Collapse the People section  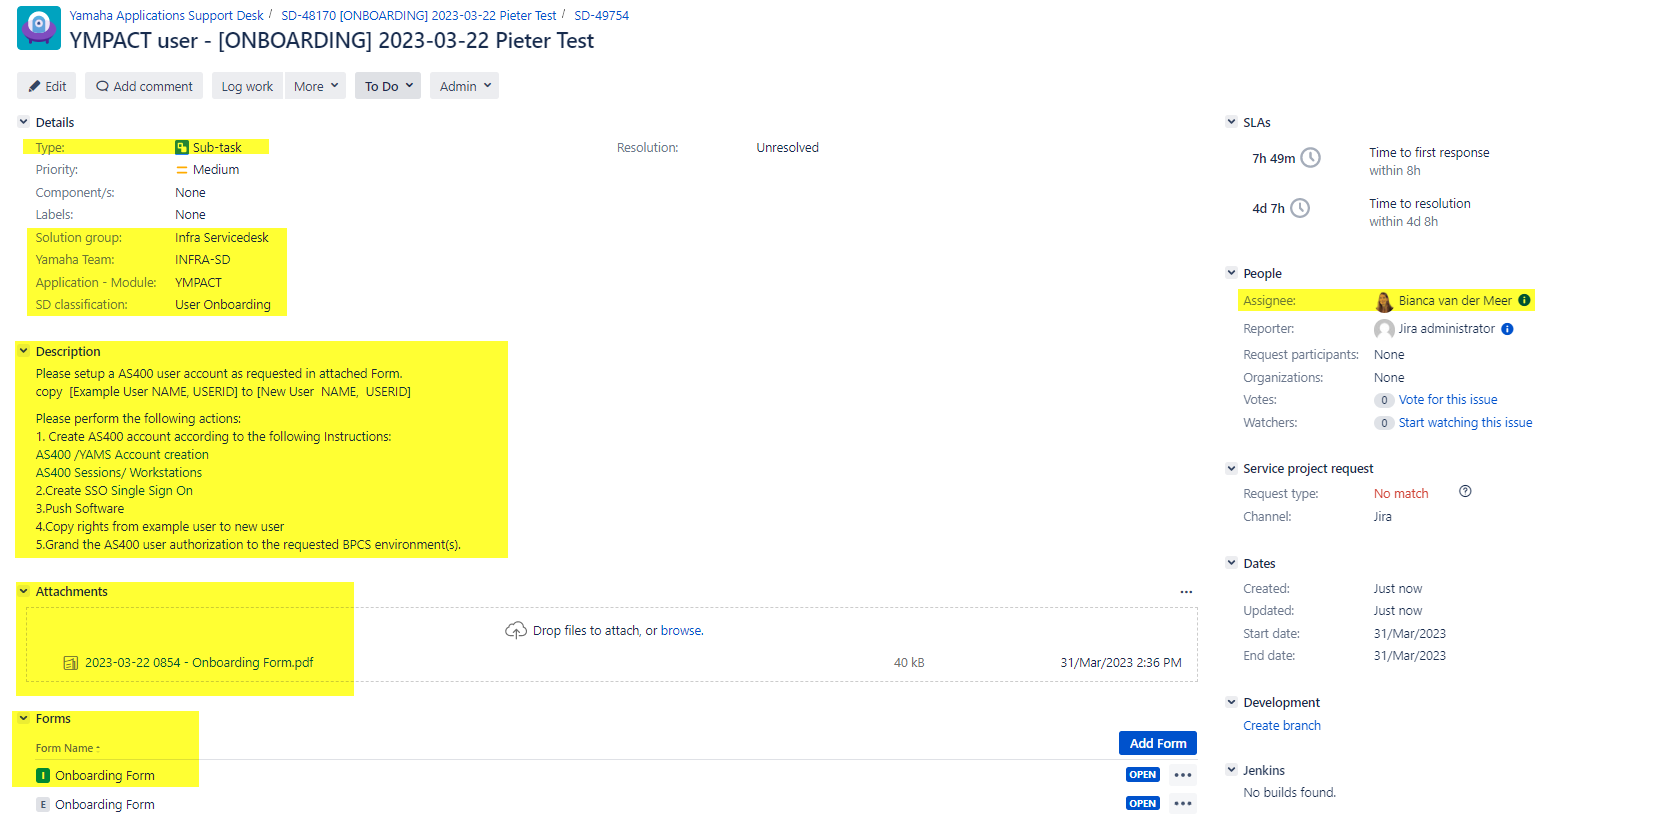click(x=1231, y=273)
